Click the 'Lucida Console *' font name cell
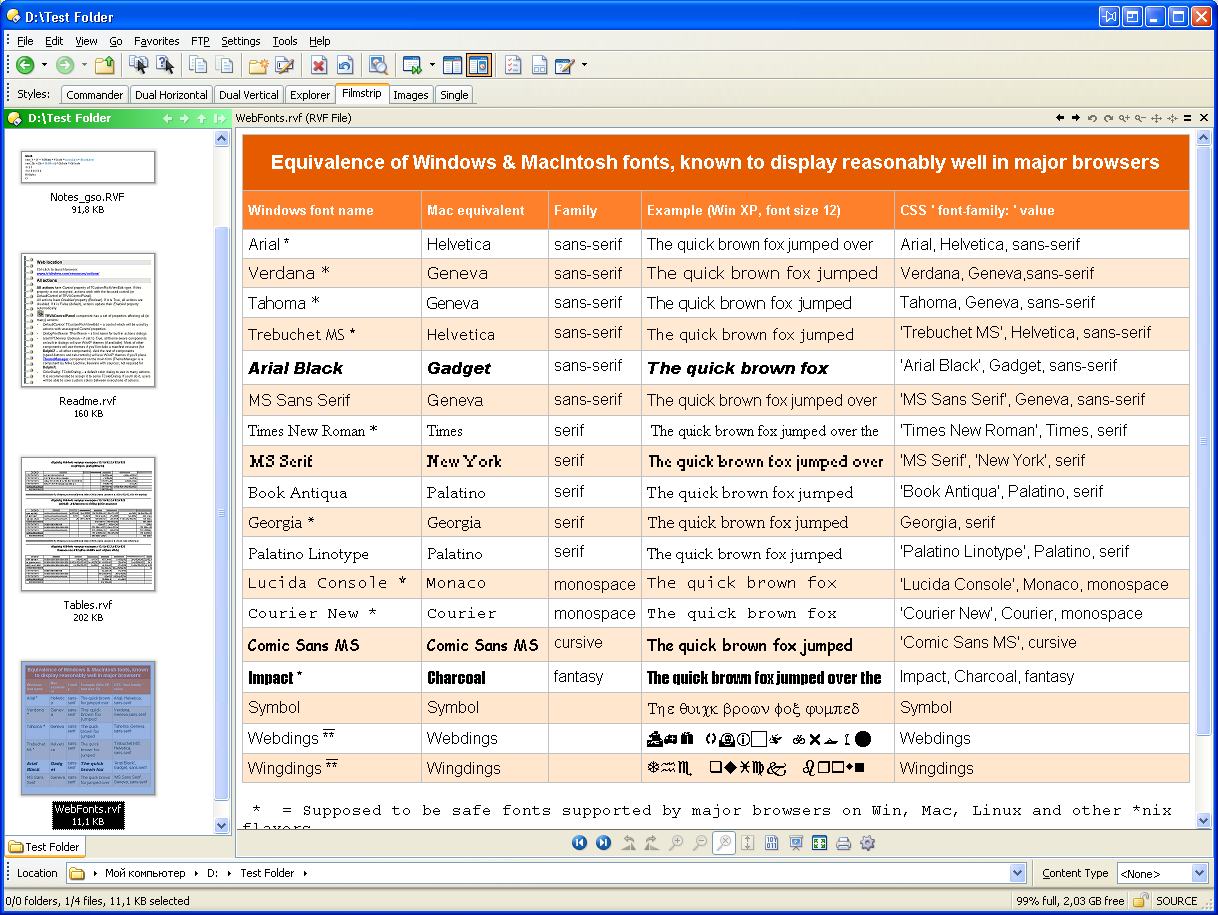This screenshot has width=1218, height=915. pos(332,583)
